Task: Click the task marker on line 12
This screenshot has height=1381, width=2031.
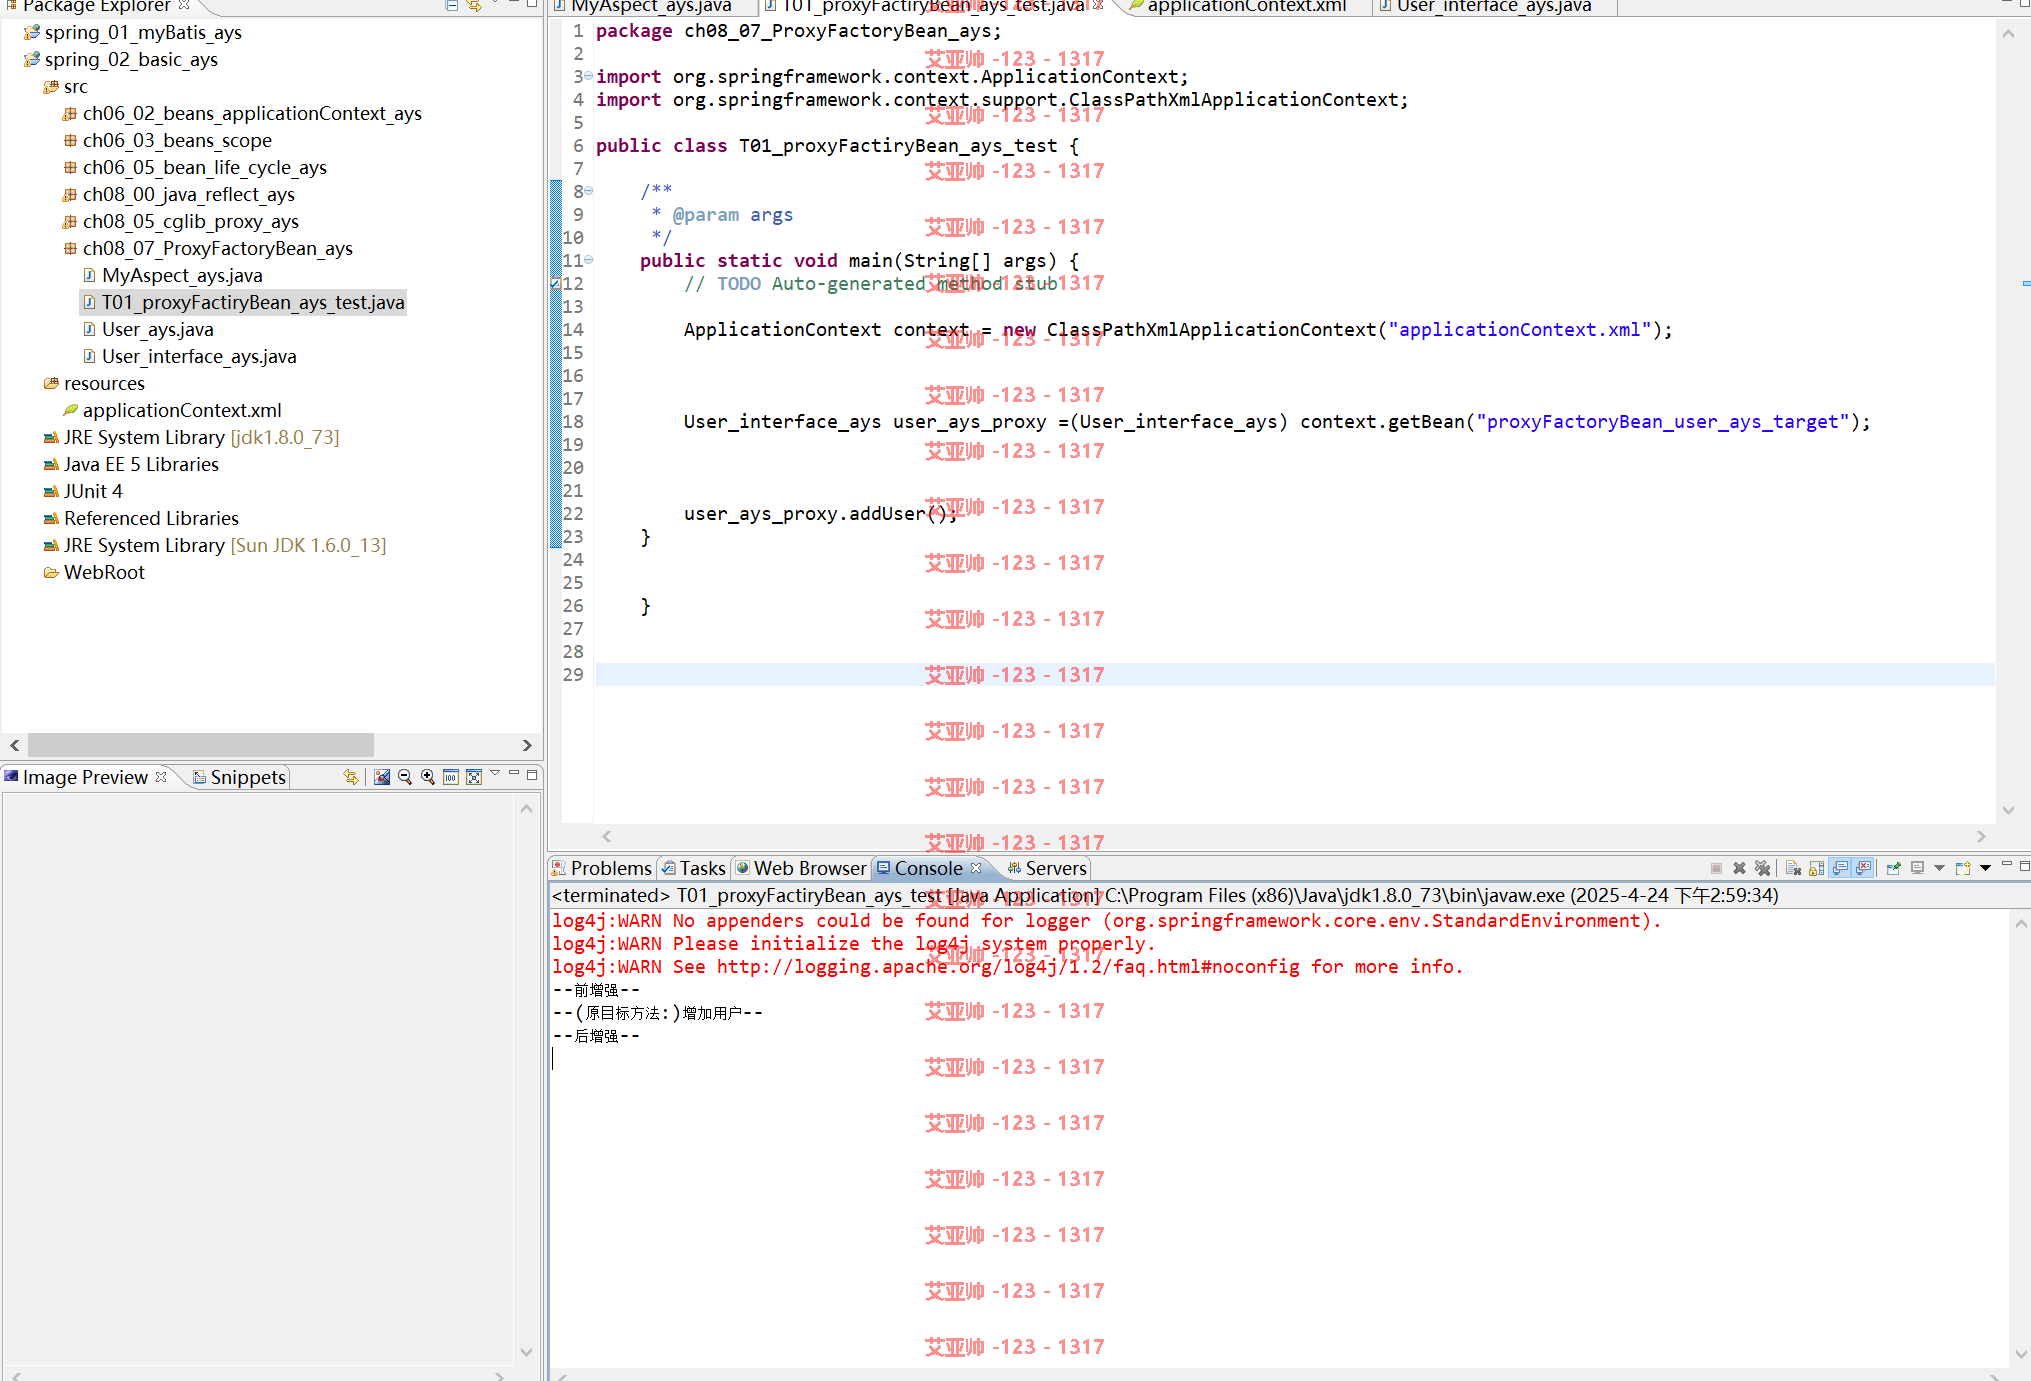Action: click(555, 284)
